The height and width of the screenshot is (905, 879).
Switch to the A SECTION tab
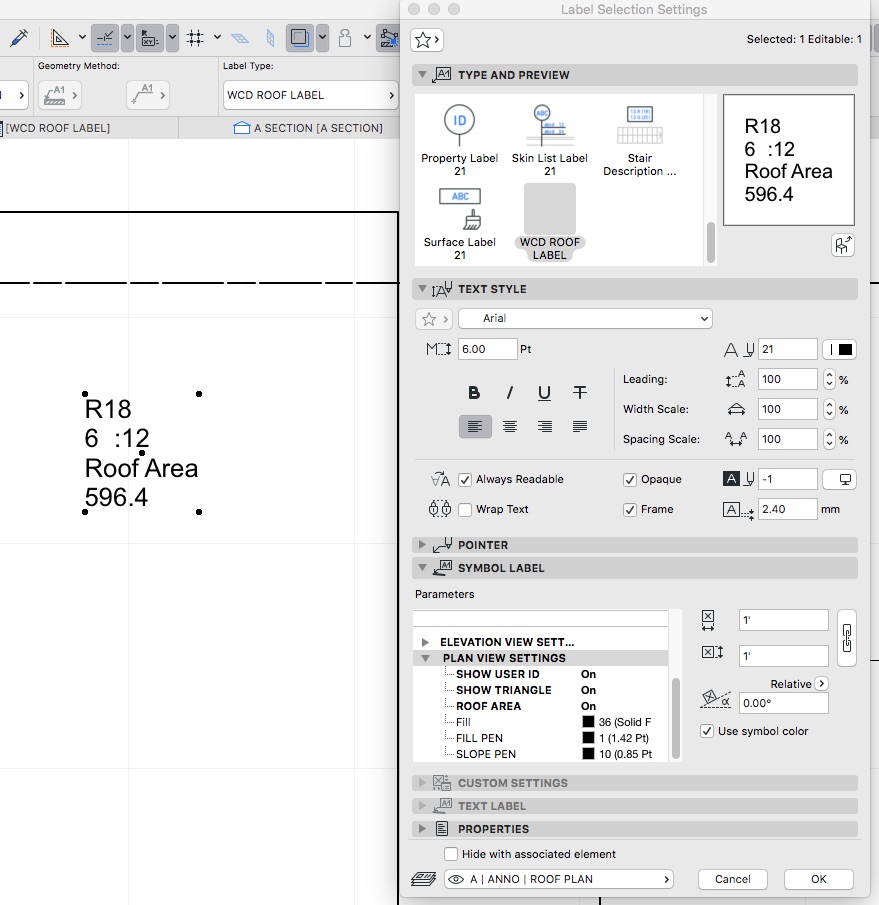pos(308,128)
